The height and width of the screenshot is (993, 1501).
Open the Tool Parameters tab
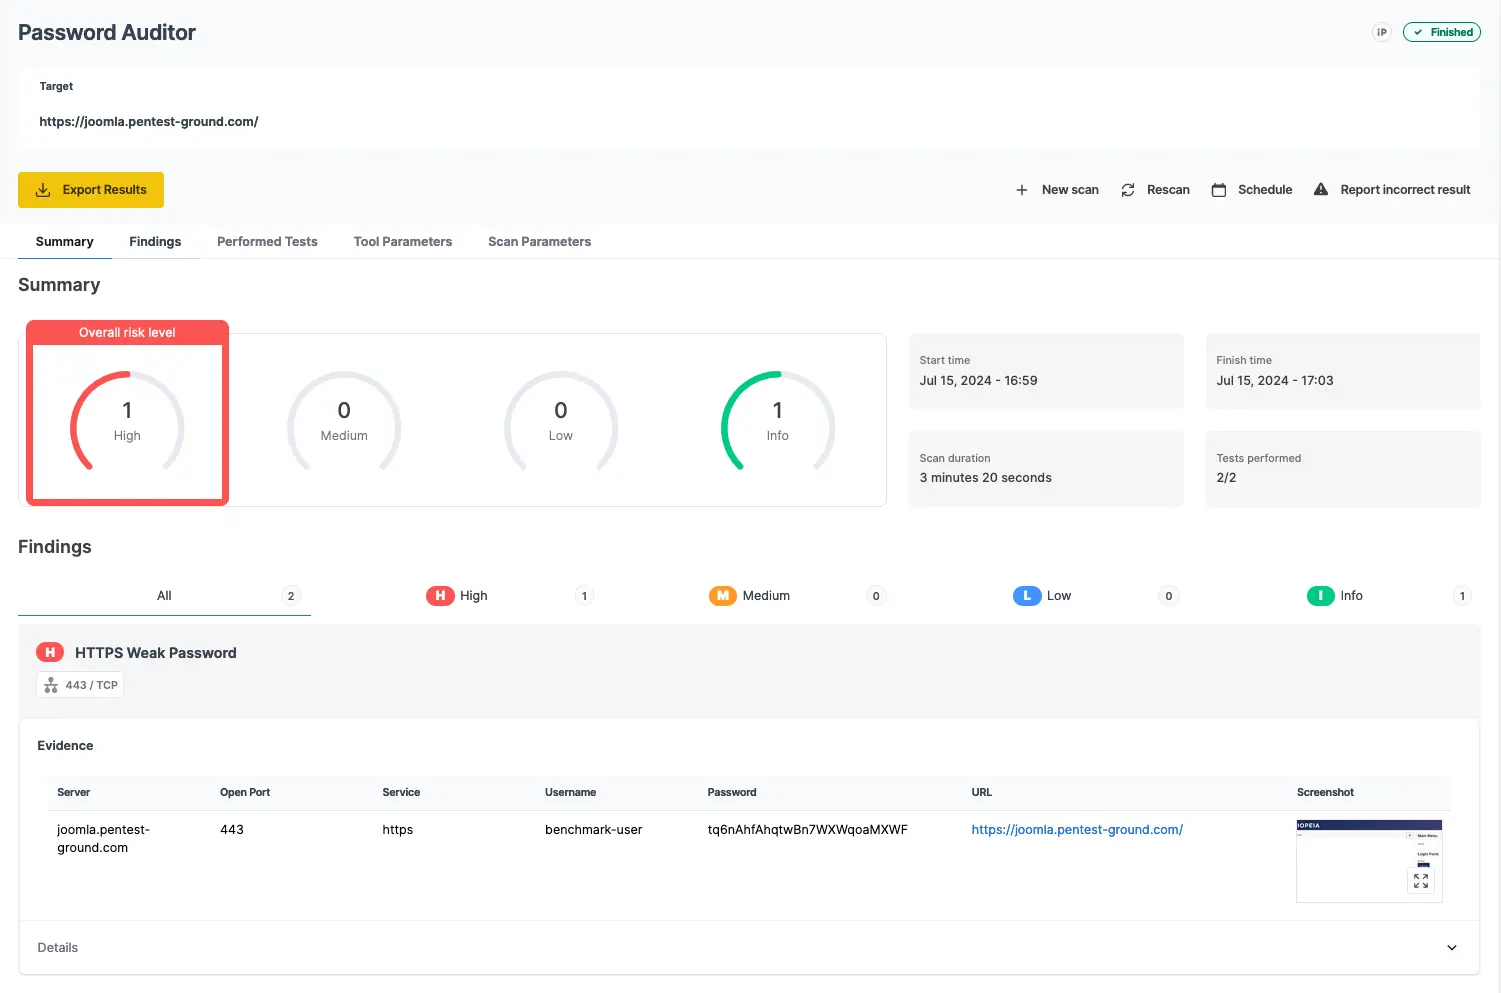403,242
